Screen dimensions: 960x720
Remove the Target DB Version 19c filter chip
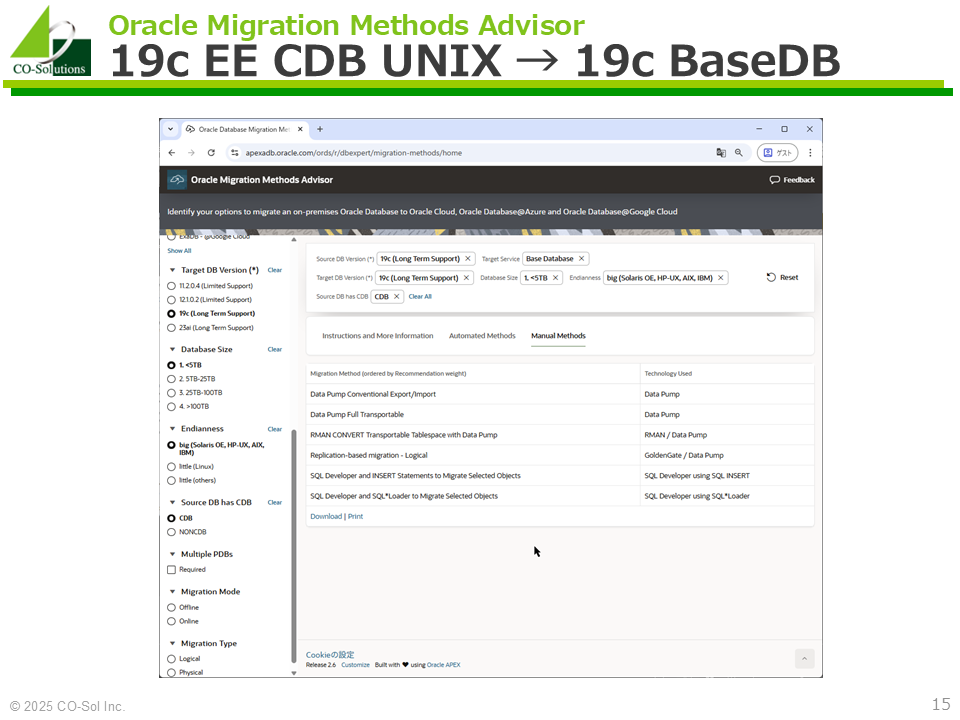pyautogui.click(x=466, y=278)
